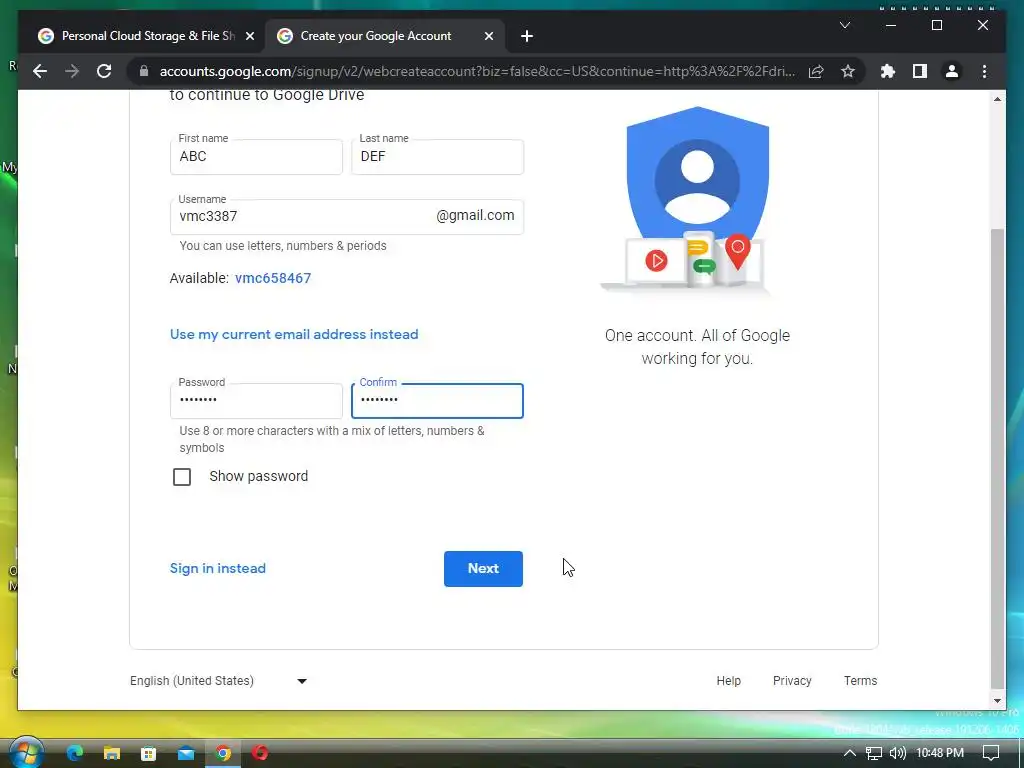
Task: Click the network icon in system tray
Action: pyautogui.click(x=874, y=754)
